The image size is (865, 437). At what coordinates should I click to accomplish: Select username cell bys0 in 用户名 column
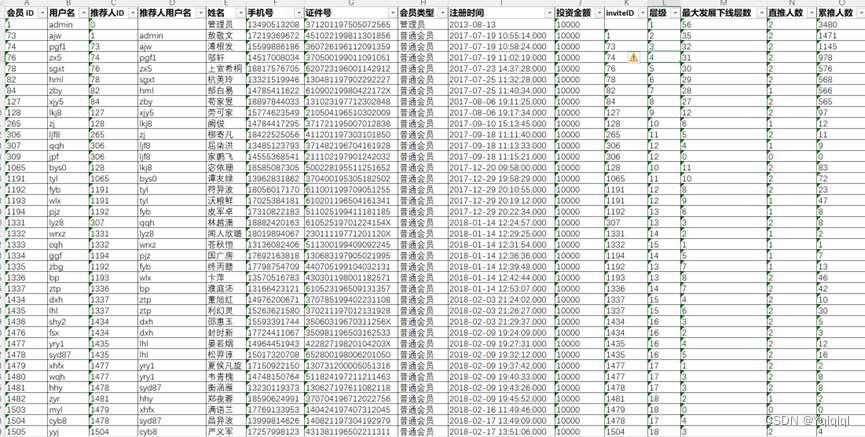68,168
